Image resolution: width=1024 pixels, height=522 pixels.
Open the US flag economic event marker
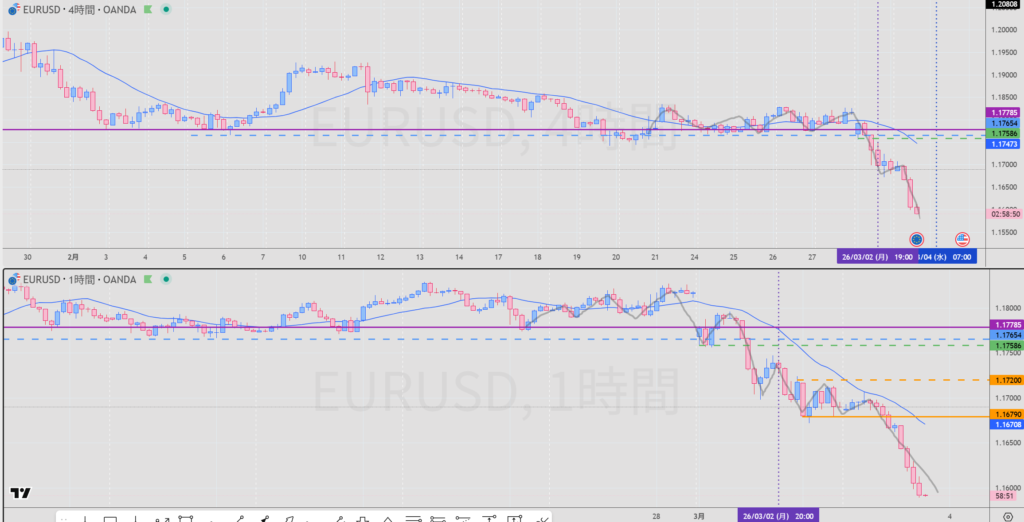[962, 239]
